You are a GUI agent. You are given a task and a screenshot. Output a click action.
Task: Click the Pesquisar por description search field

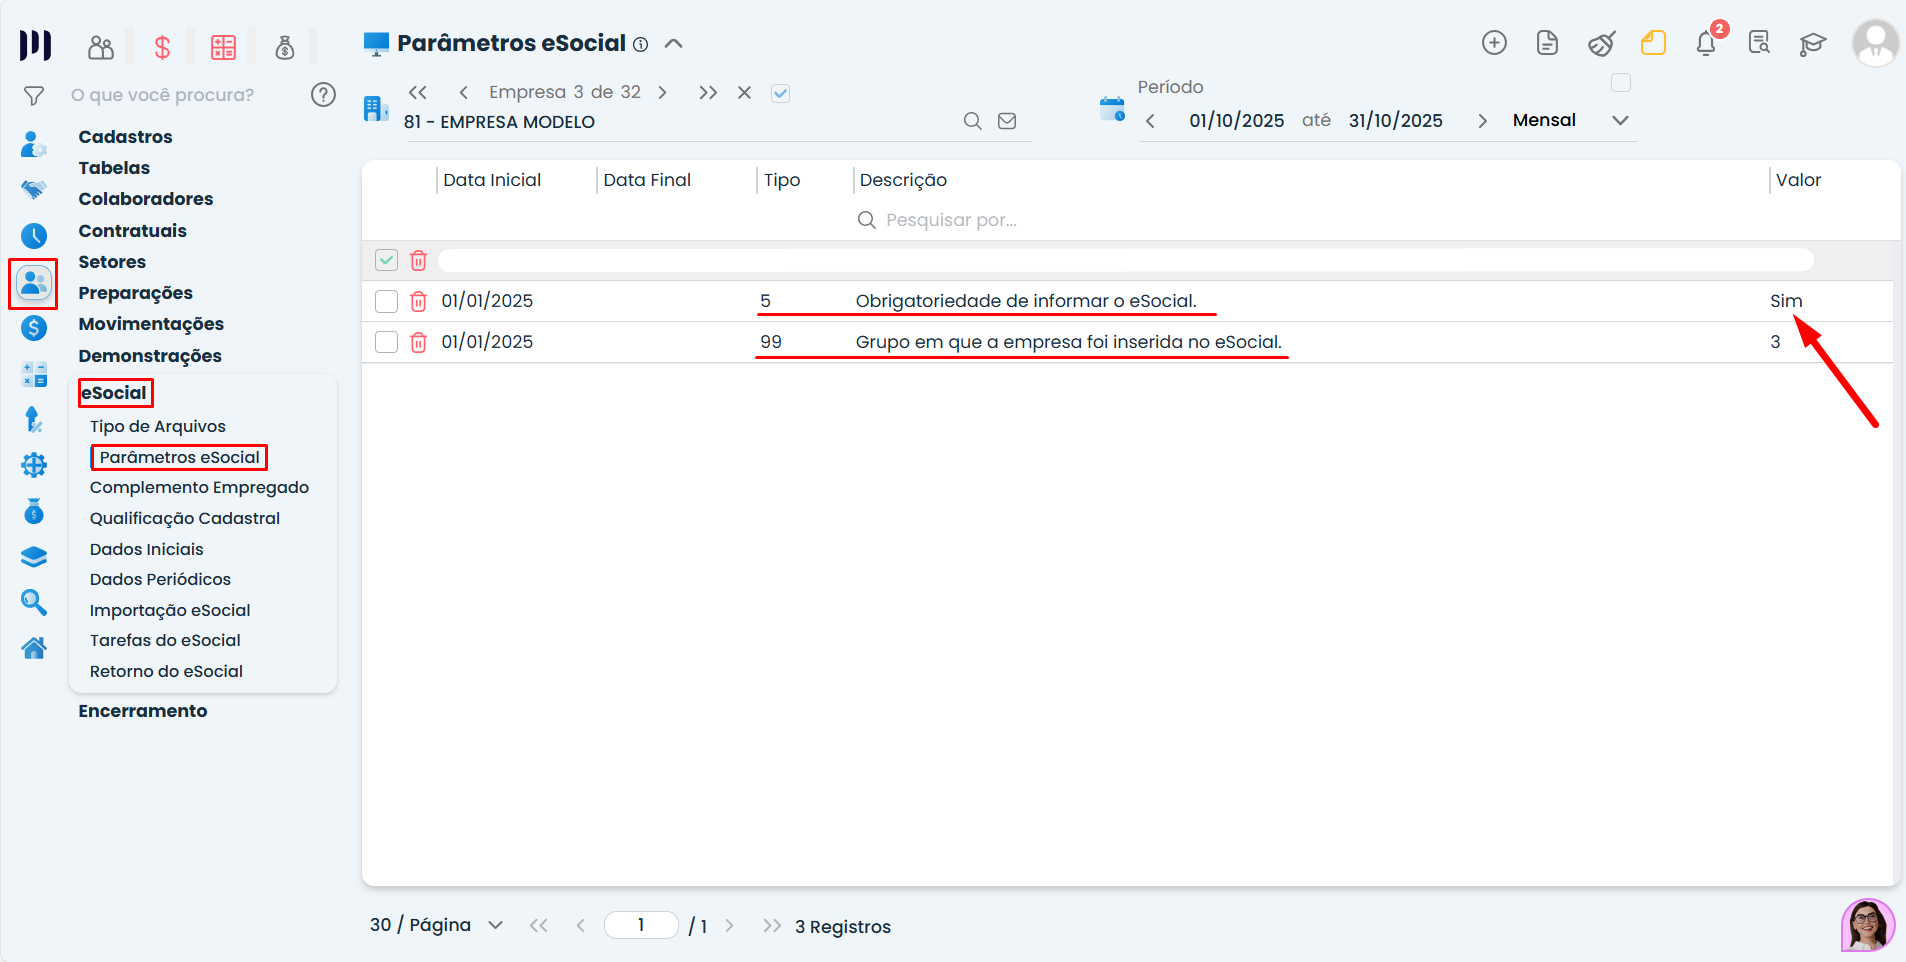coord(950,220)
